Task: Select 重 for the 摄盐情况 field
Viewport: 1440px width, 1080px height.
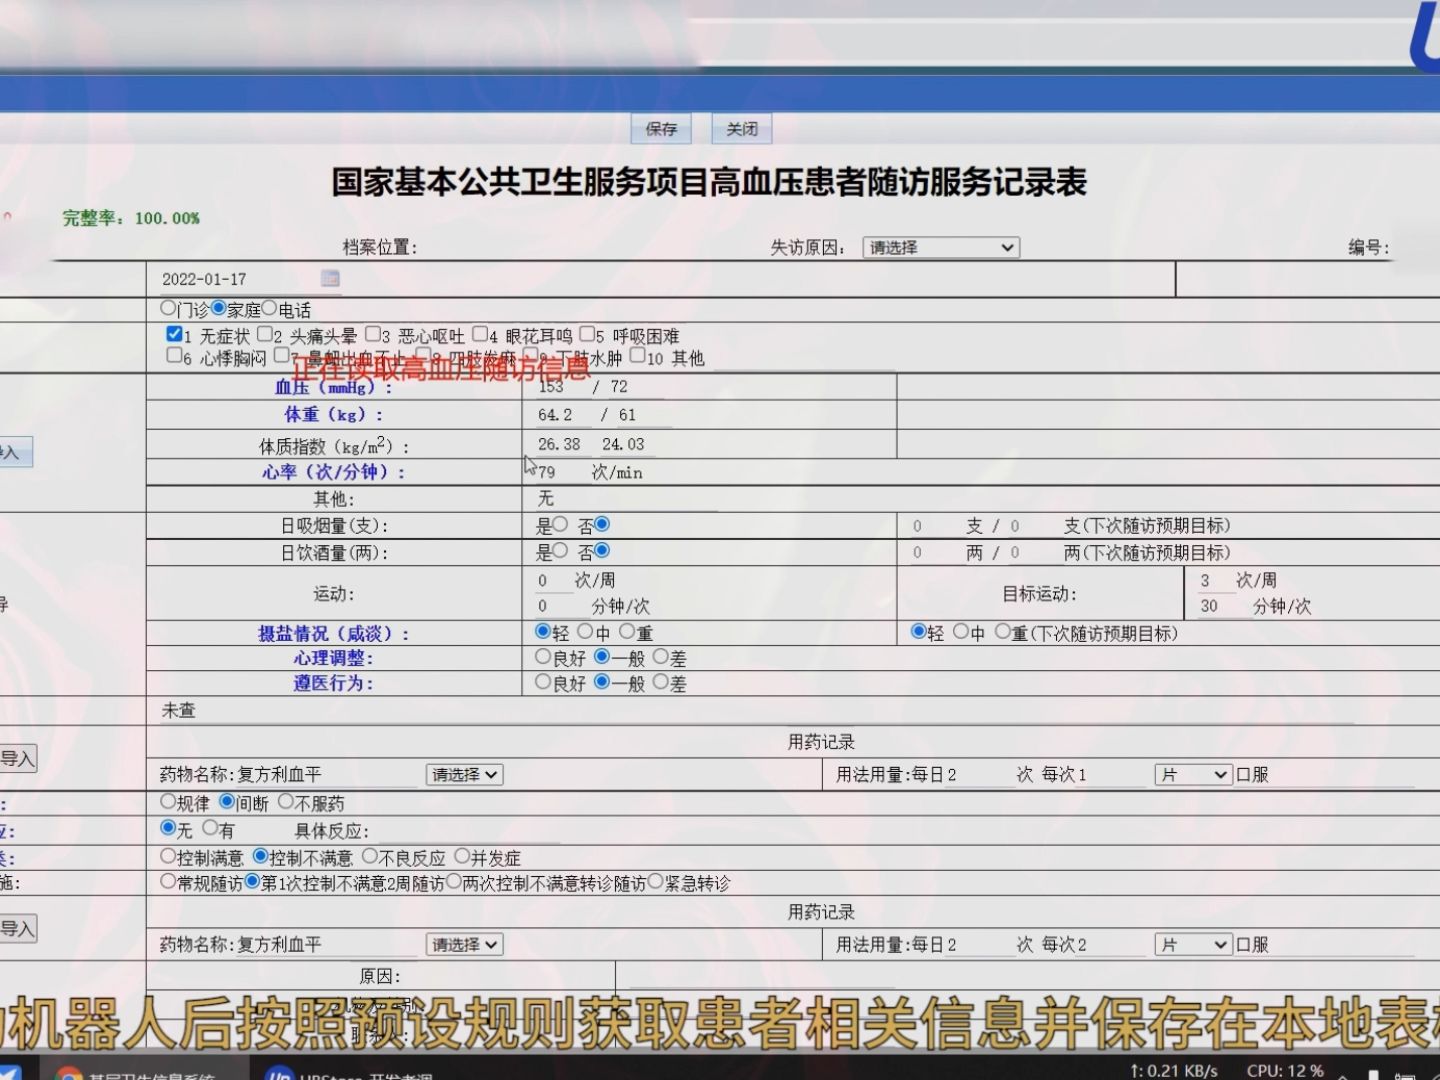Action: [627, 632]
